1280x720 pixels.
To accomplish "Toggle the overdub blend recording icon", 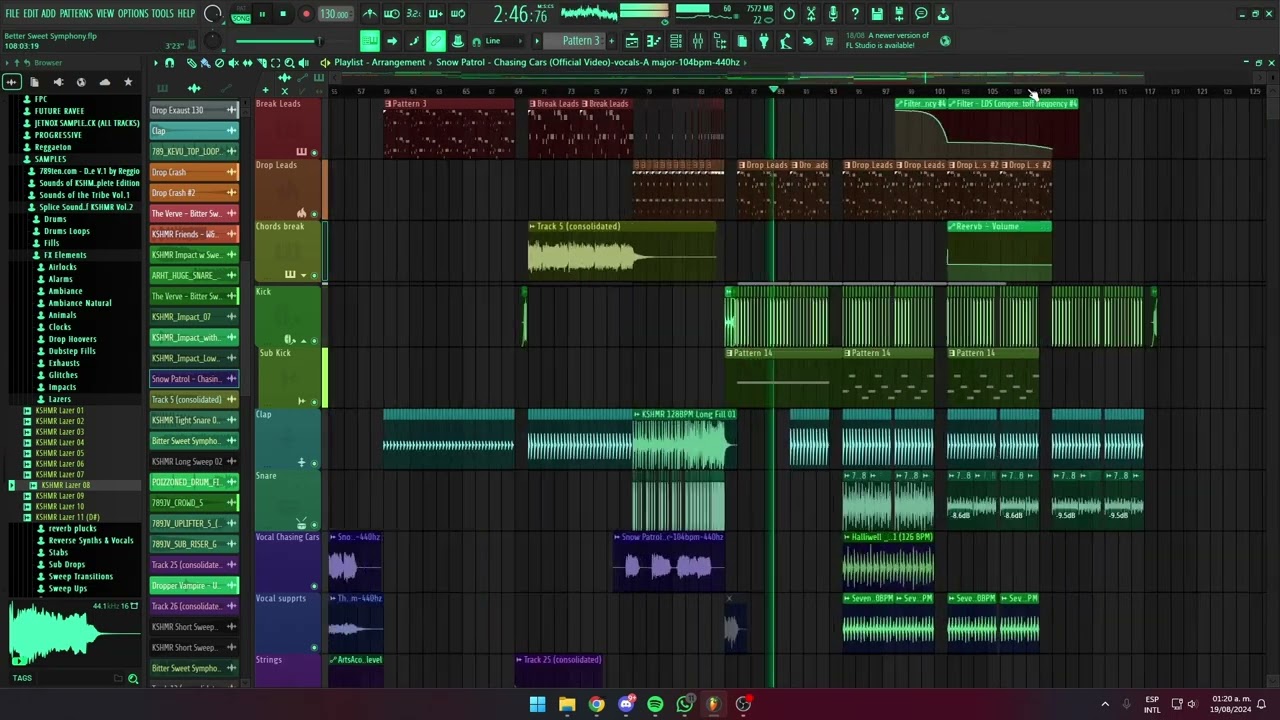I will point(436,14).
